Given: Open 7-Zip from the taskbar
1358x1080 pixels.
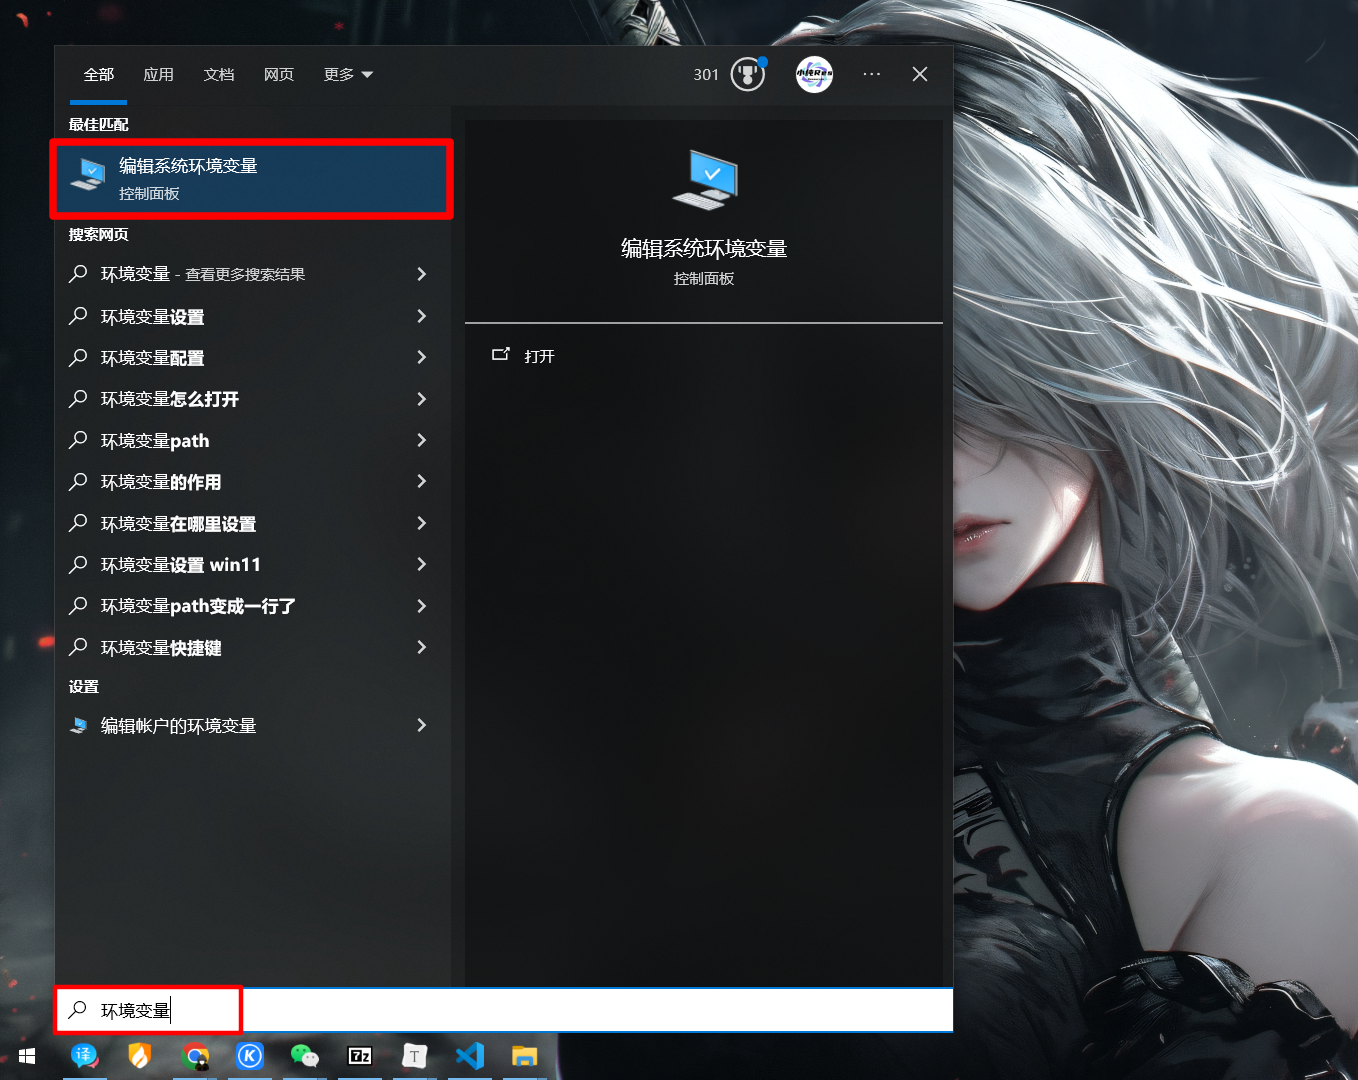Looking at the screenshot, I should coord(359,1056).
